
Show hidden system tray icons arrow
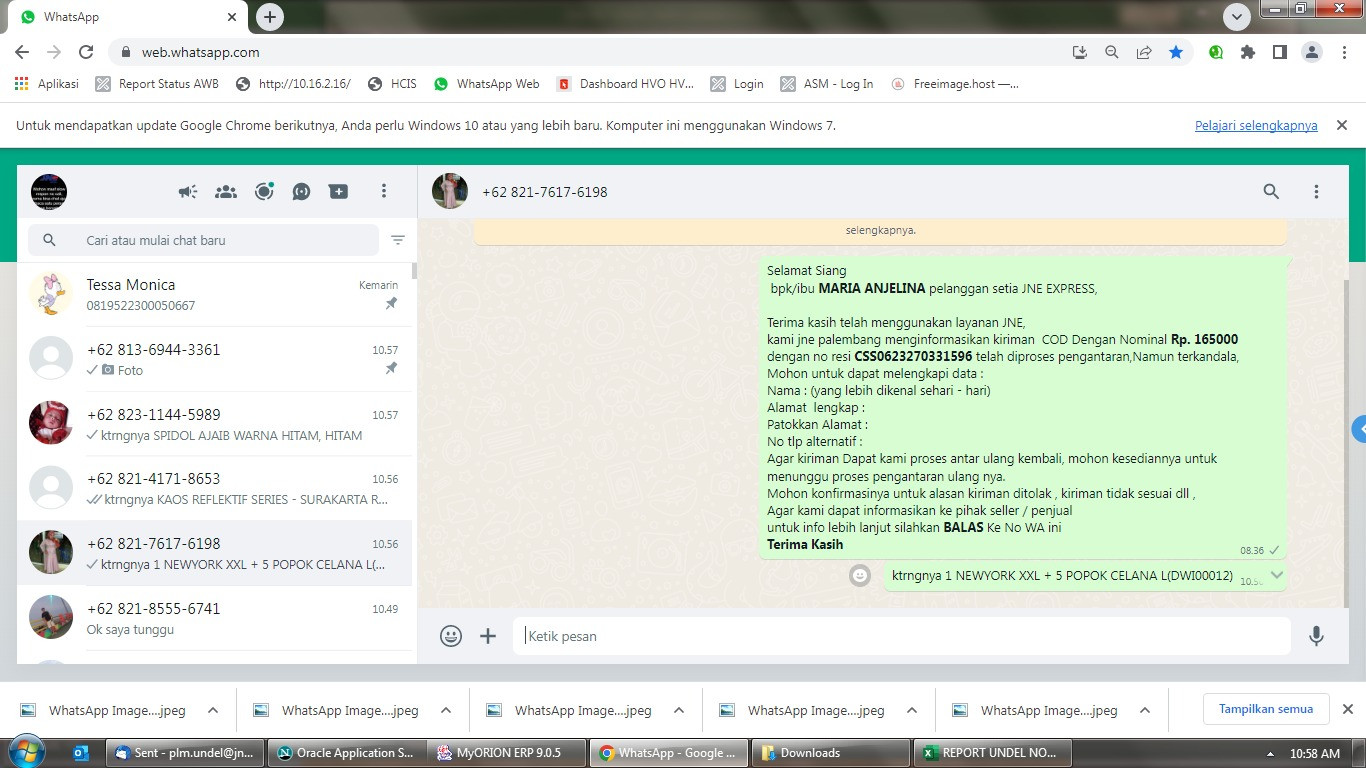pos(1270,754)
